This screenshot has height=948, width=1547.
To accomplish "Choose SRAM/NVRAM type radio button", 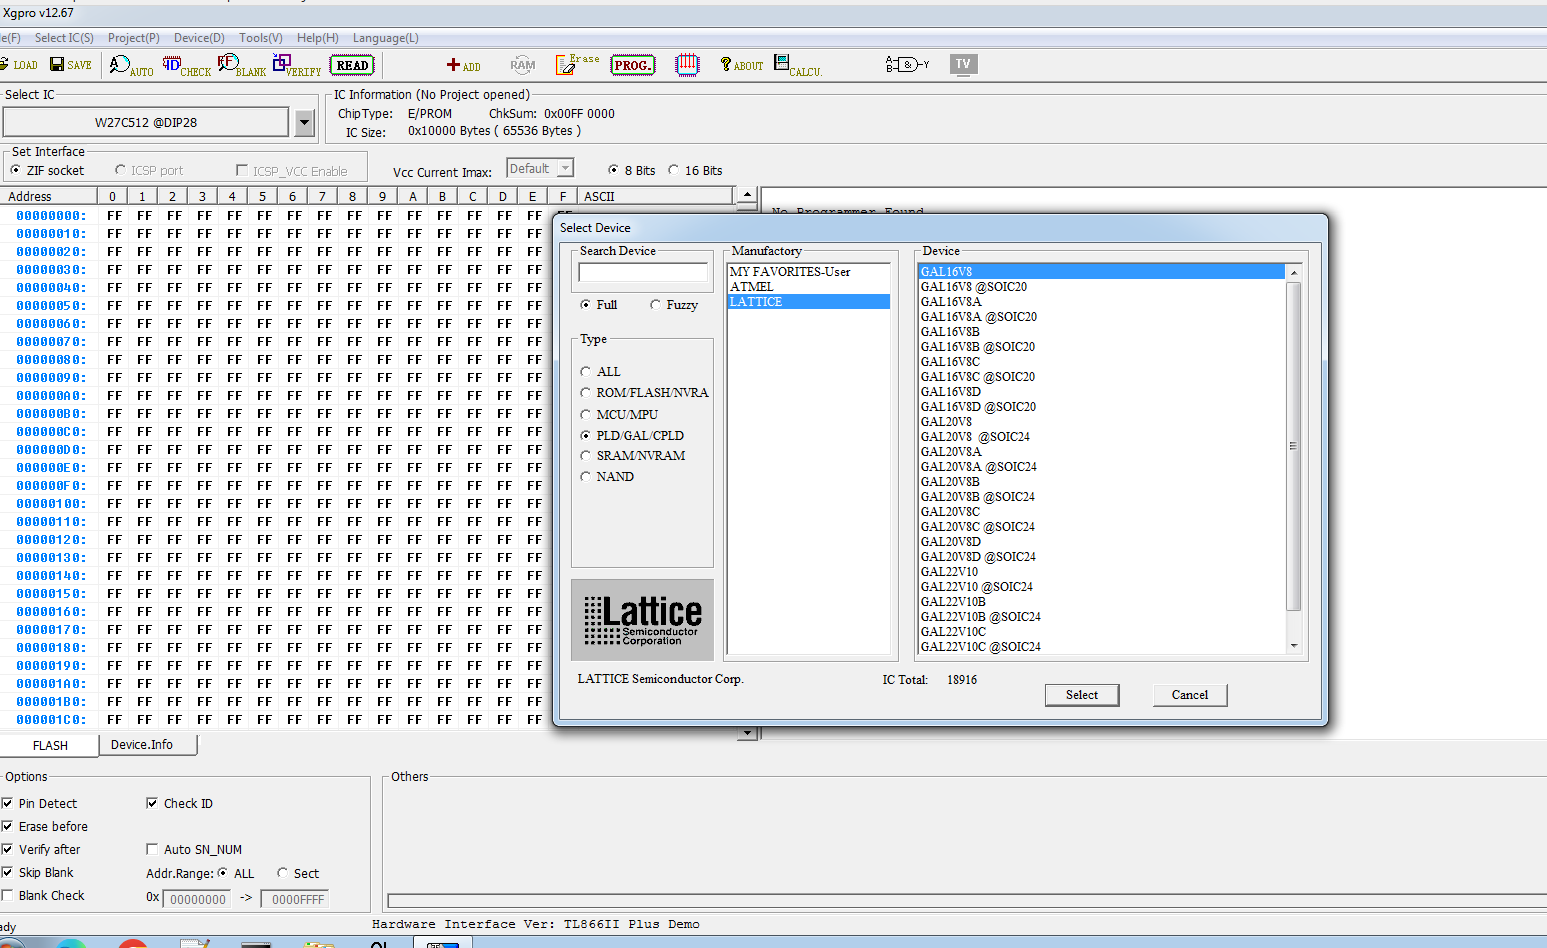I will [586, 456].
